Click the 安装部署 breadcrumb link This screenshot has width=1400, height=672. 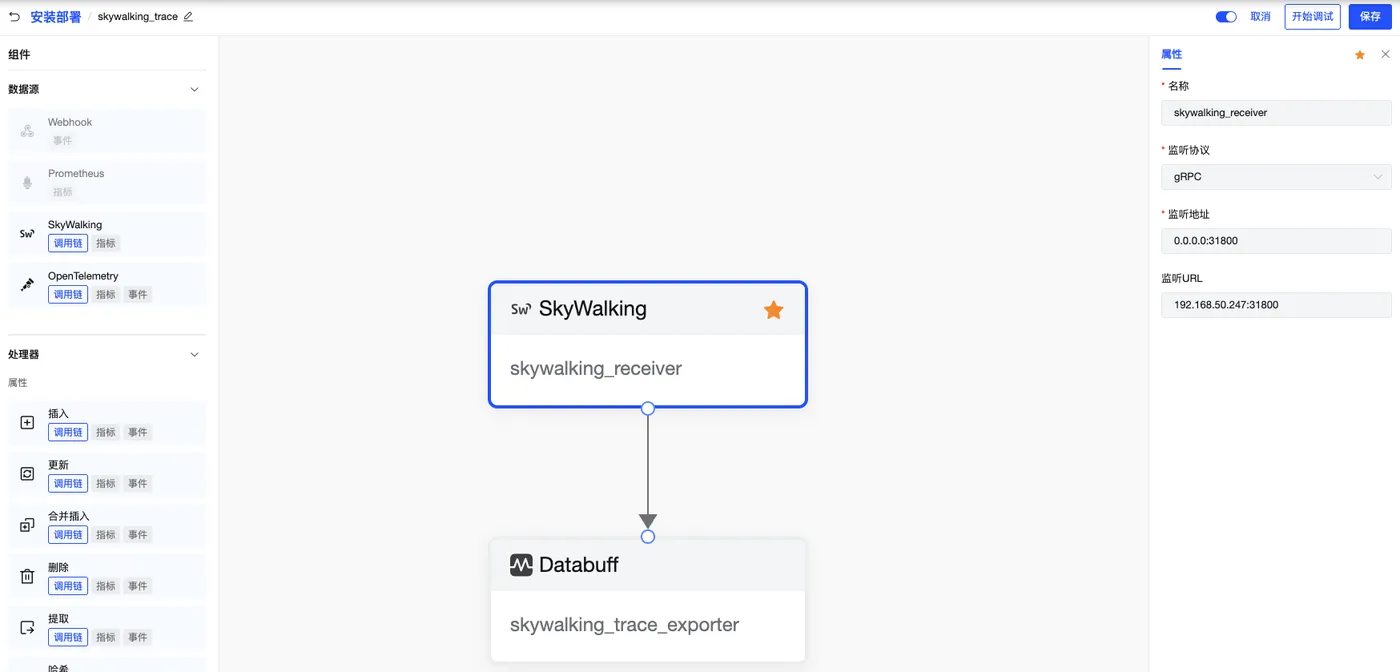pos(55,17)
